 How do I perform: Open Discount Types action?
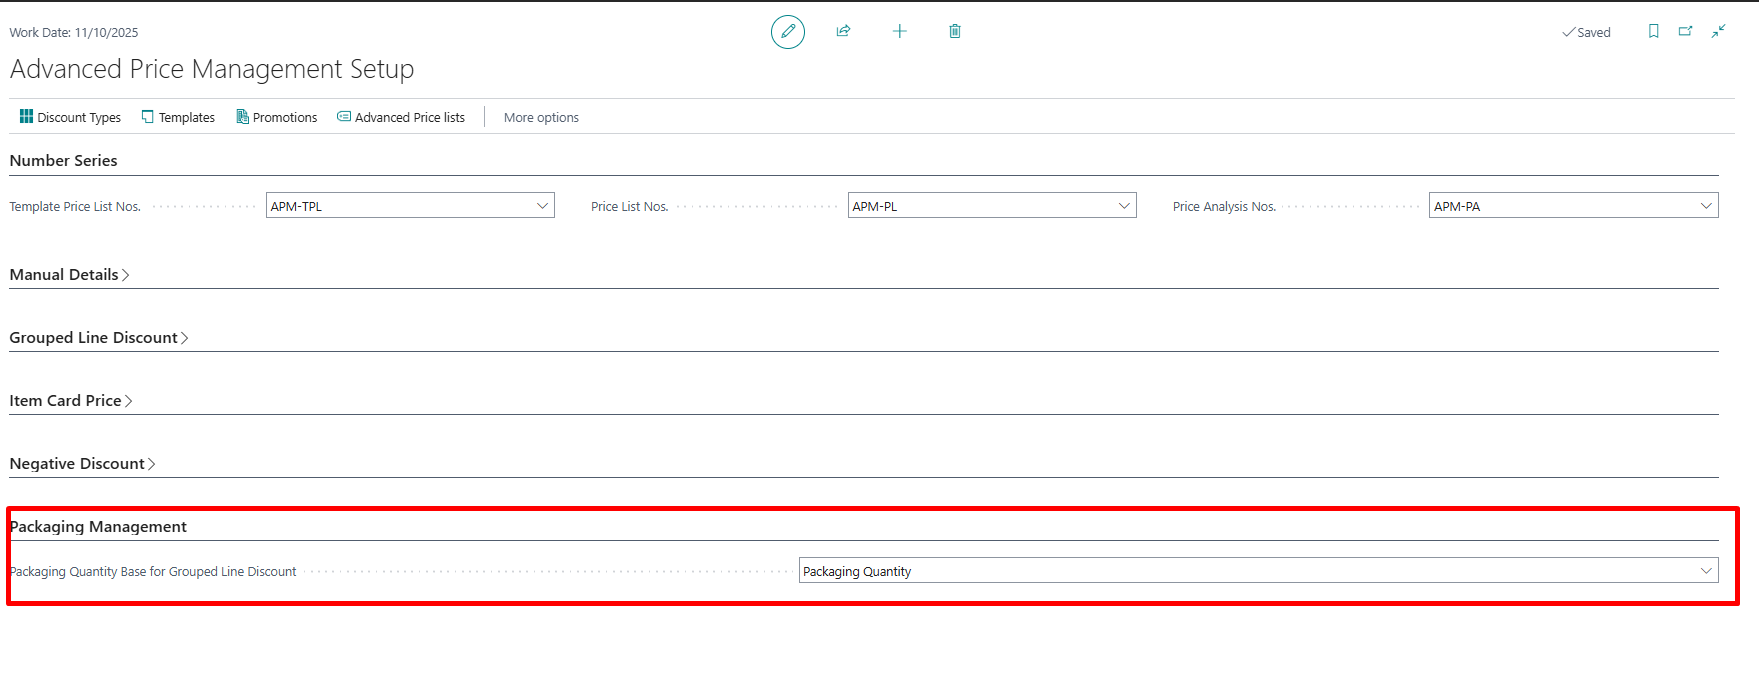coord(70,117)
